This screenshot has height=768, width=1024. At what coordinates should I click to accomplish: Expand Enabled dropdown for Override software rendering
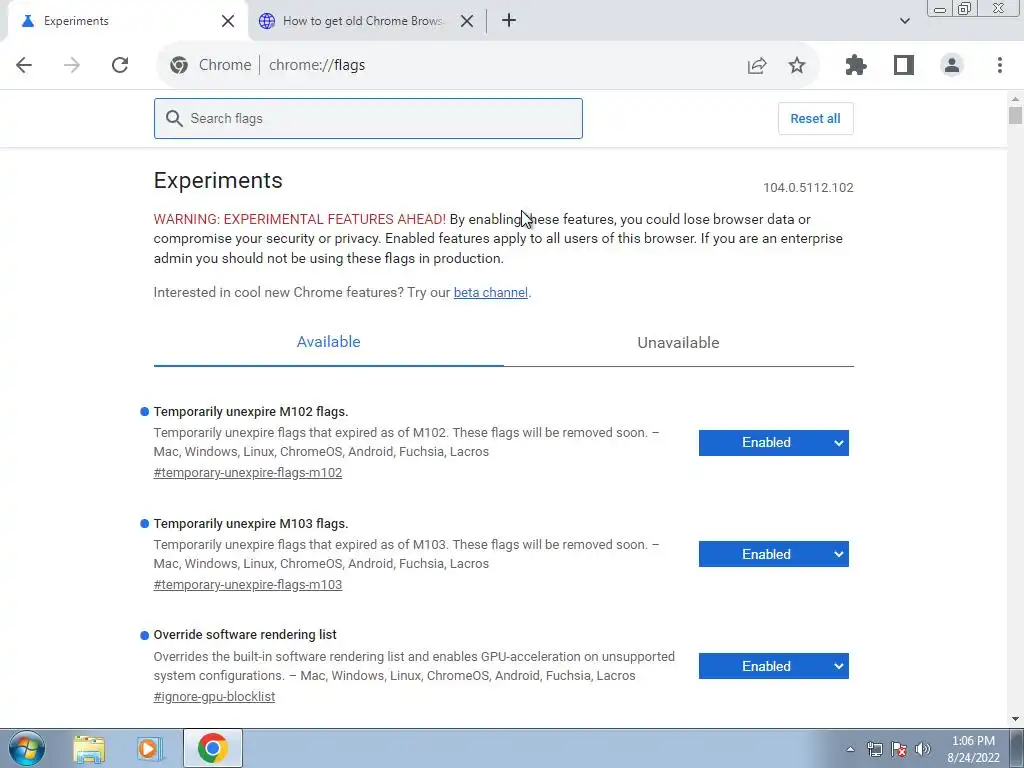[x=774, y=666]
